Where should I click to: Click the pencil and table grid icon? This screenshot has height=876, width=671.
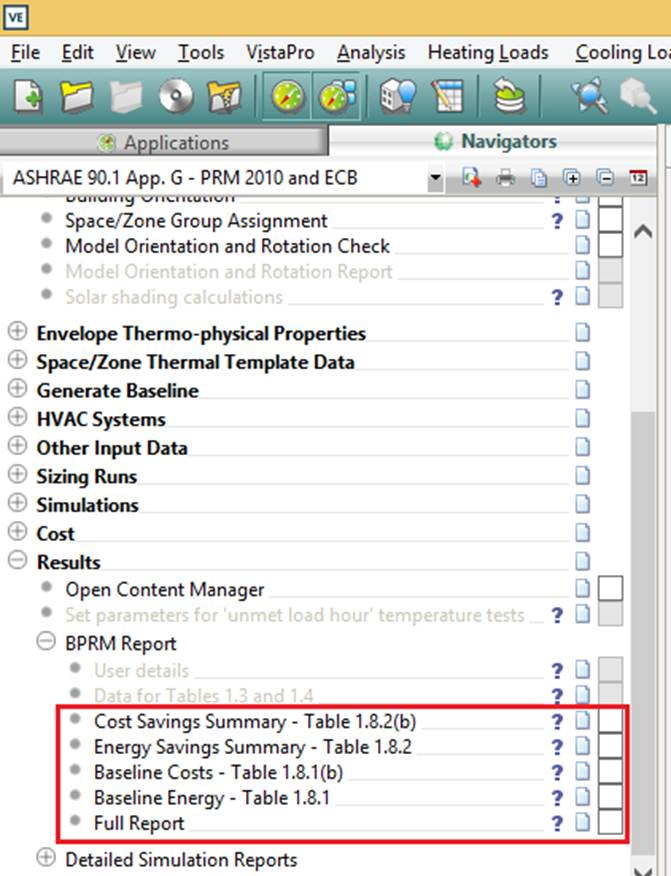click(x=448, y=96)
